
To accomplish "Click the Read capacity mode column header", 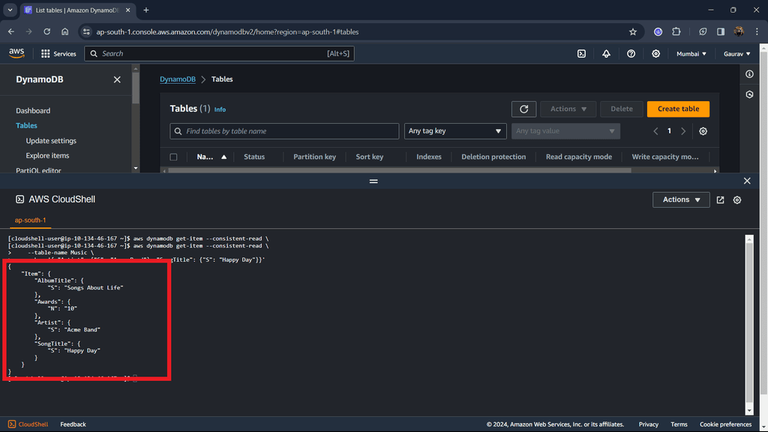I will coord(579,157).
